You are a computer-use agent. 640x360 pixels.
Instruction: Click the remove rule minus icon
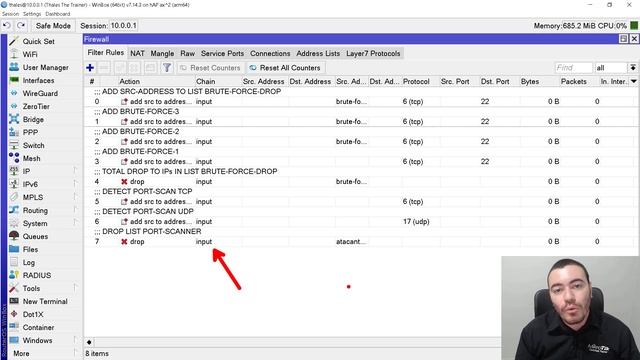point(104,68)
